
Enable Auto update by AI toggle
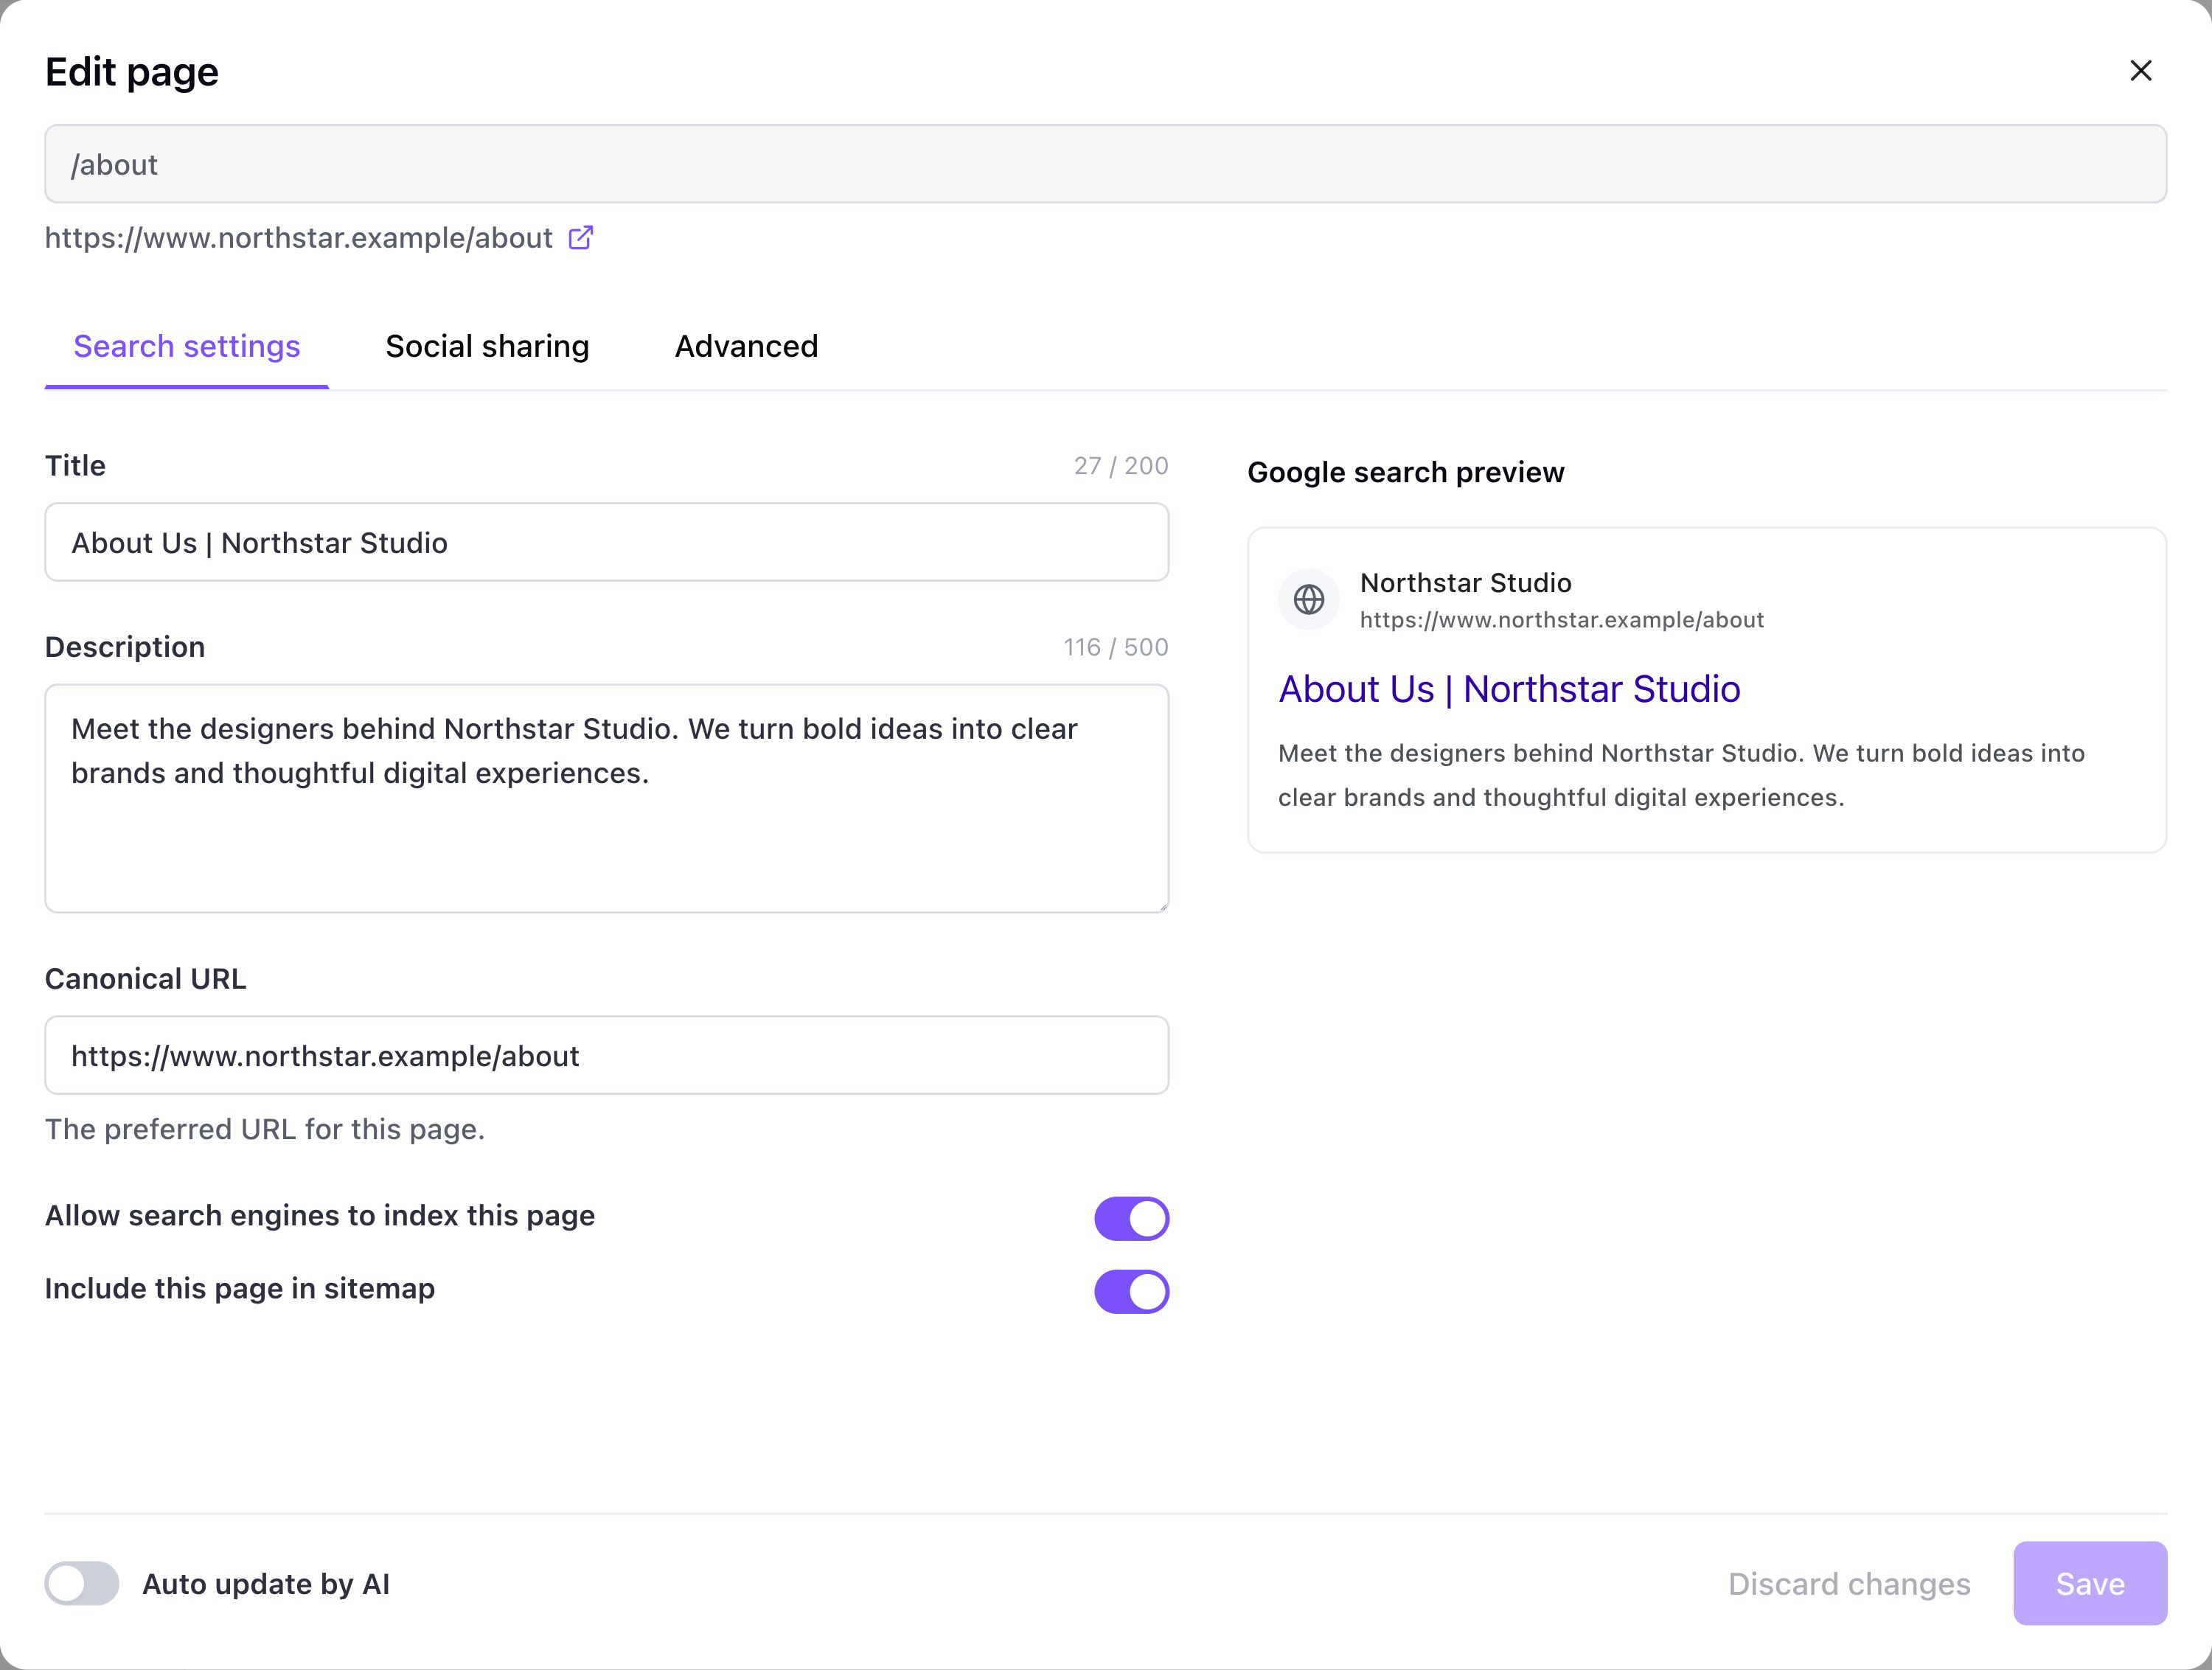pyautogui.click(x=82, y=1583)
